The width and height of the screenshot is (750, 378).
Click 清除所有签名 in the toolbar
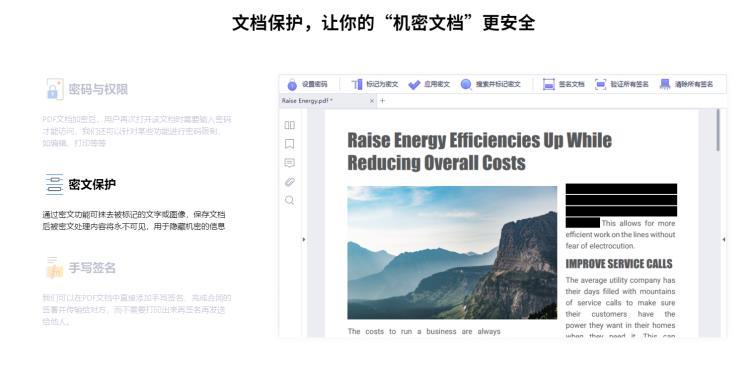(686, 84)
